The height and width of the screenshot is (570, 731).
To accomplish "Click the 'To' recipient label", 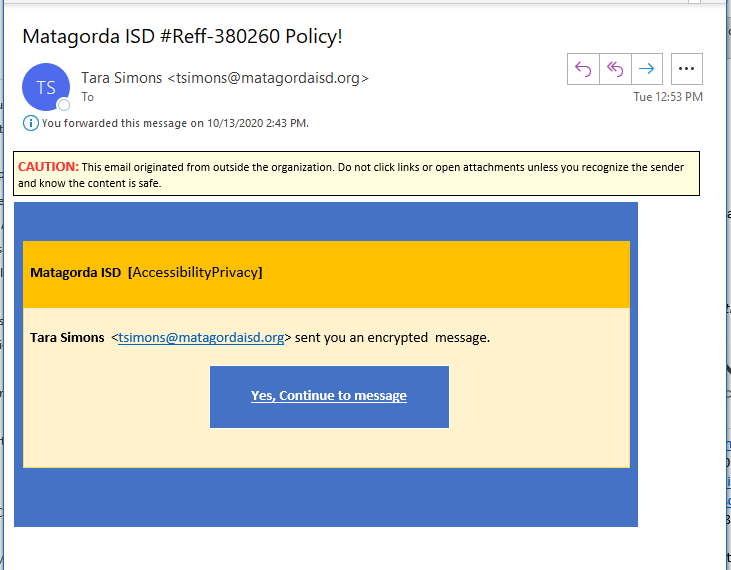I will [x=88, y=97].
